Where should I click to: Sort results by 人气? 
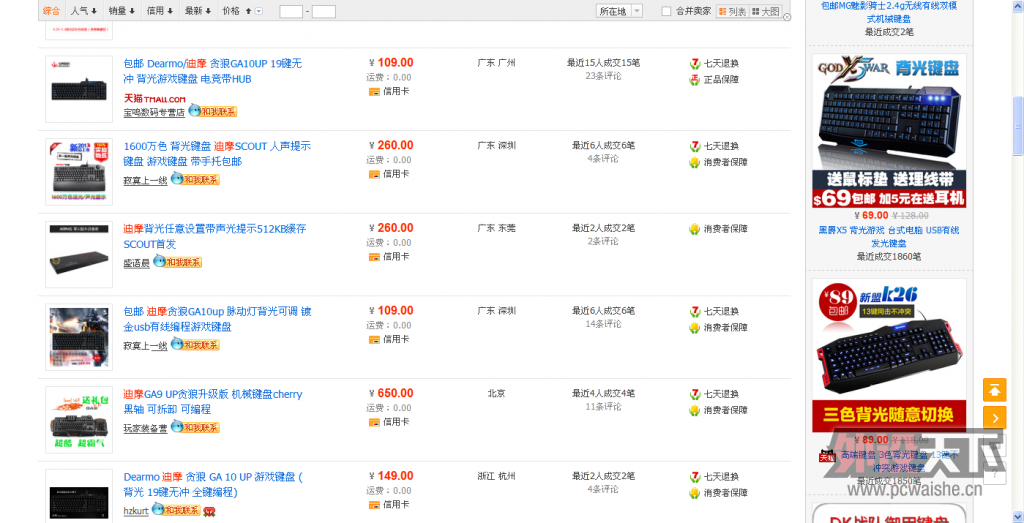point(84,10)
